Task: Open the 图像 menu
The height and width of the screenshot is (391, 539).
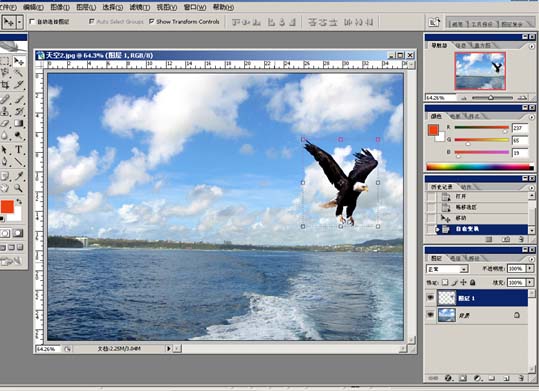Action: click(60, 7)
